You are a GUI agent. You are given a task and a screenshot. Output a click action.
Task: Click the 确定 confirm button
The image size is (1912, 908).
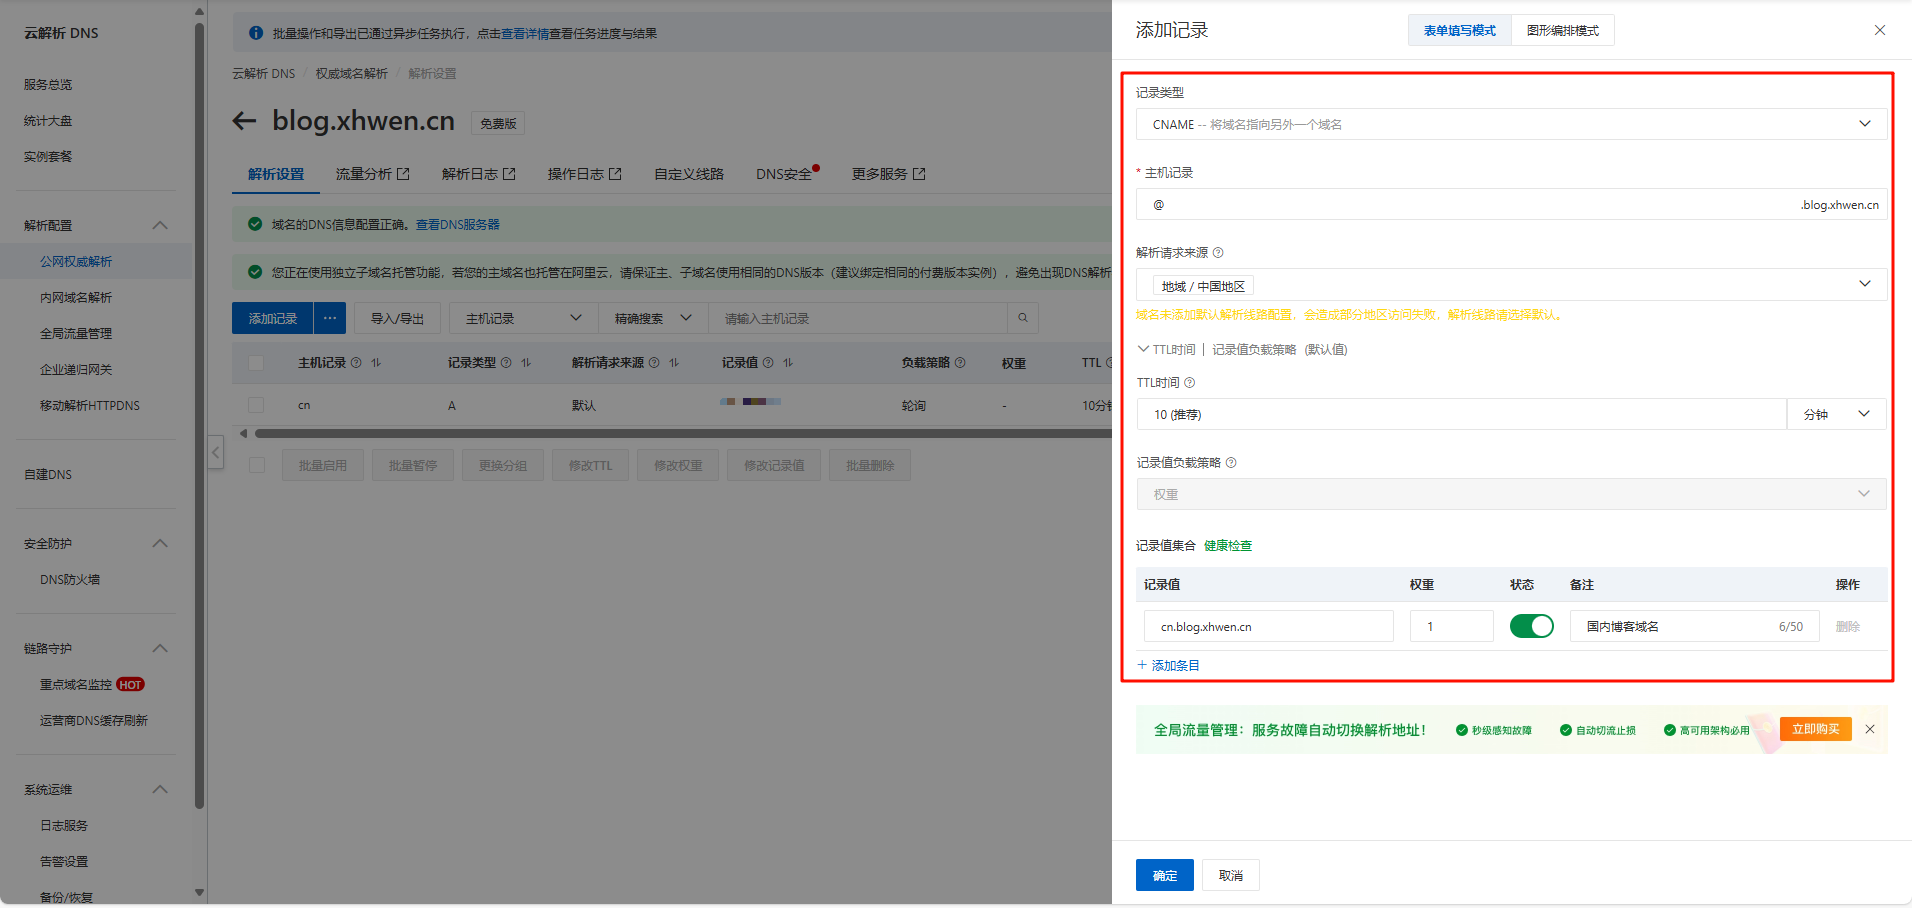pyautogui.click(x=1164, y=875)
